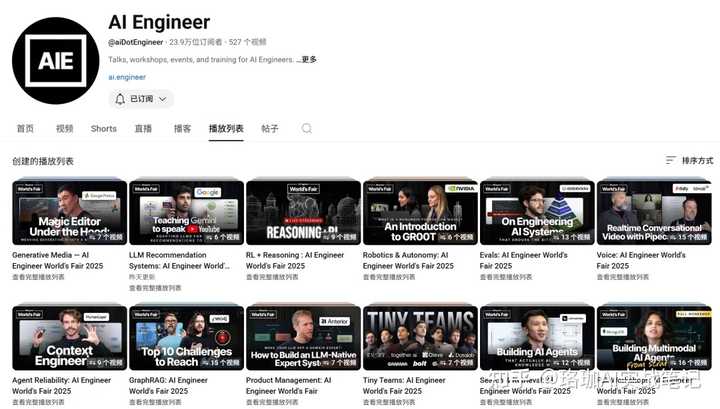Switch to the 播客 tab
This screenshot has height=409, width=720.
point(182,129)
